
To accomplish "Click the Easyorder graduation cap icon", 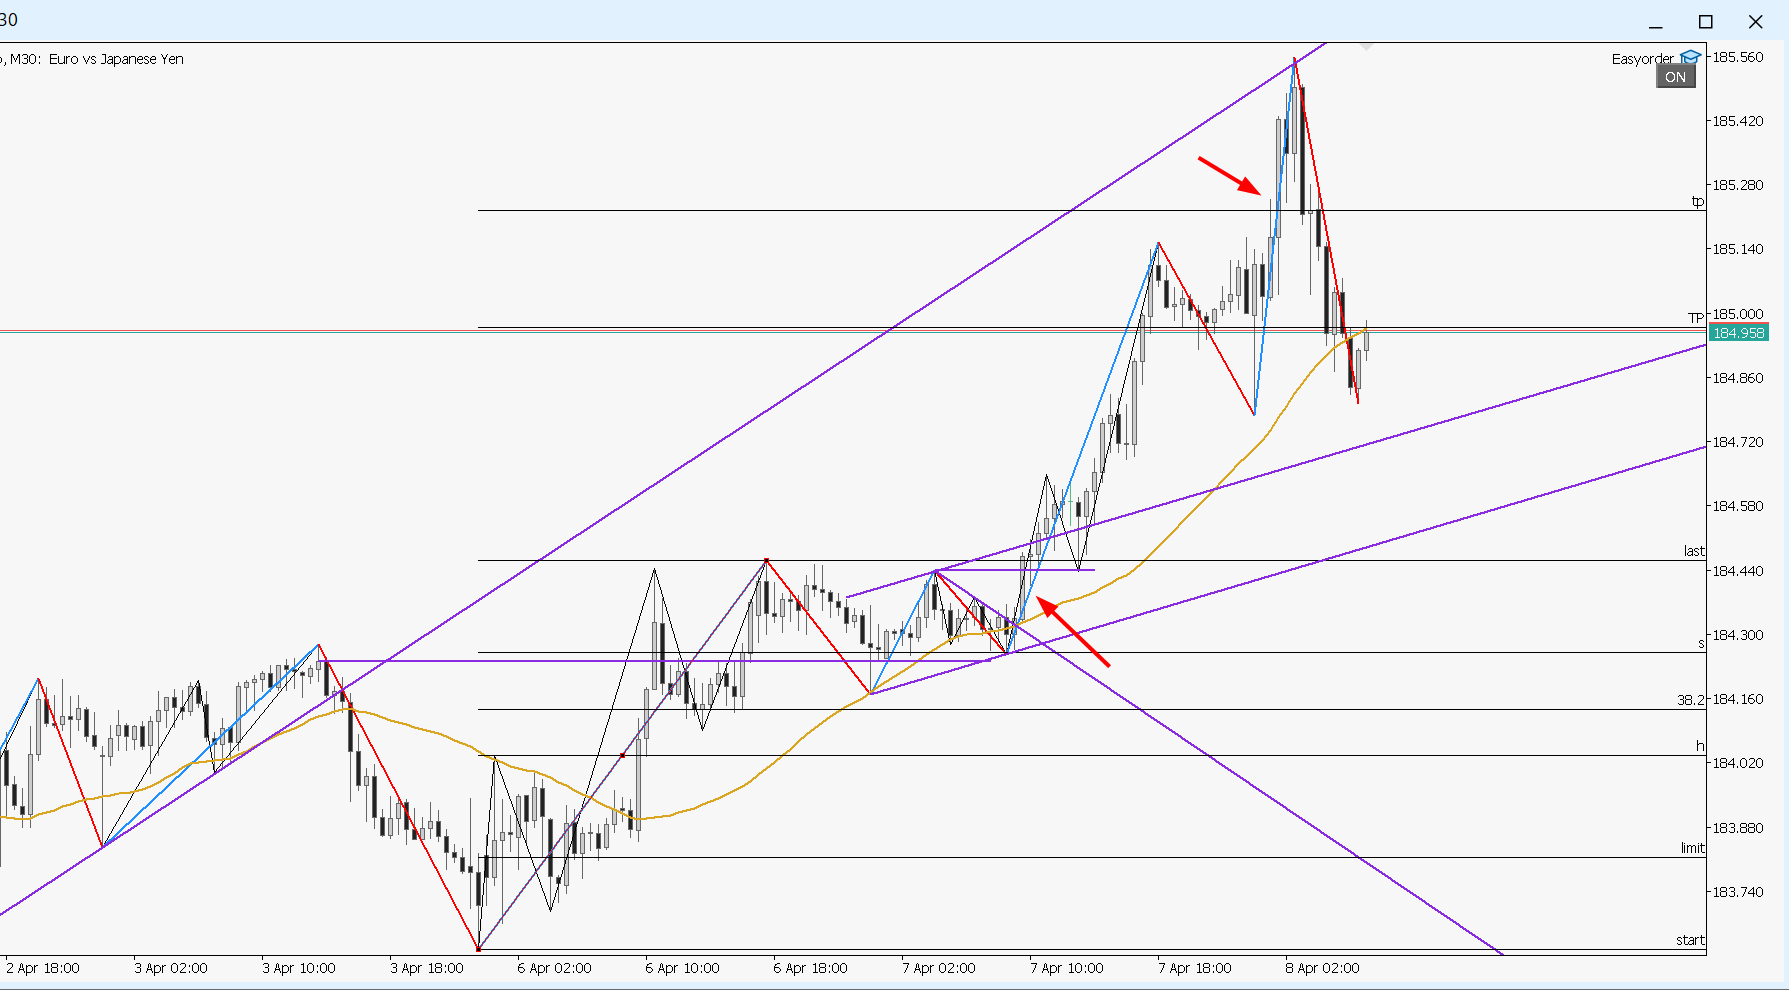I will [x=1690, y=57].
